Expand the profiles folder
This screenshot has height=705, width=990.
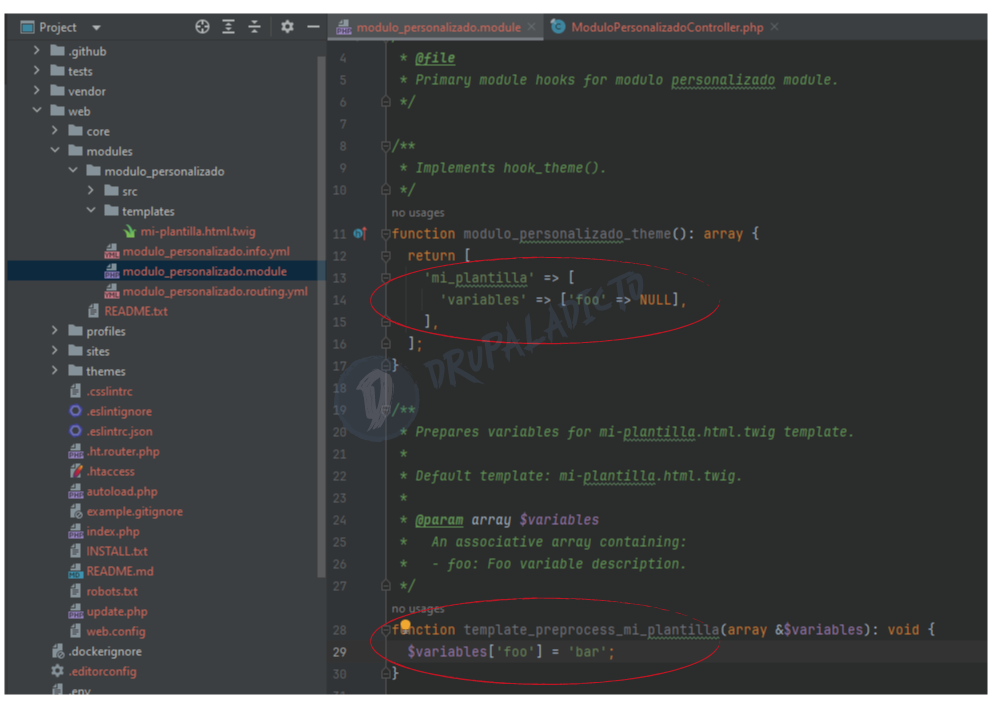(x=55, y=331)
